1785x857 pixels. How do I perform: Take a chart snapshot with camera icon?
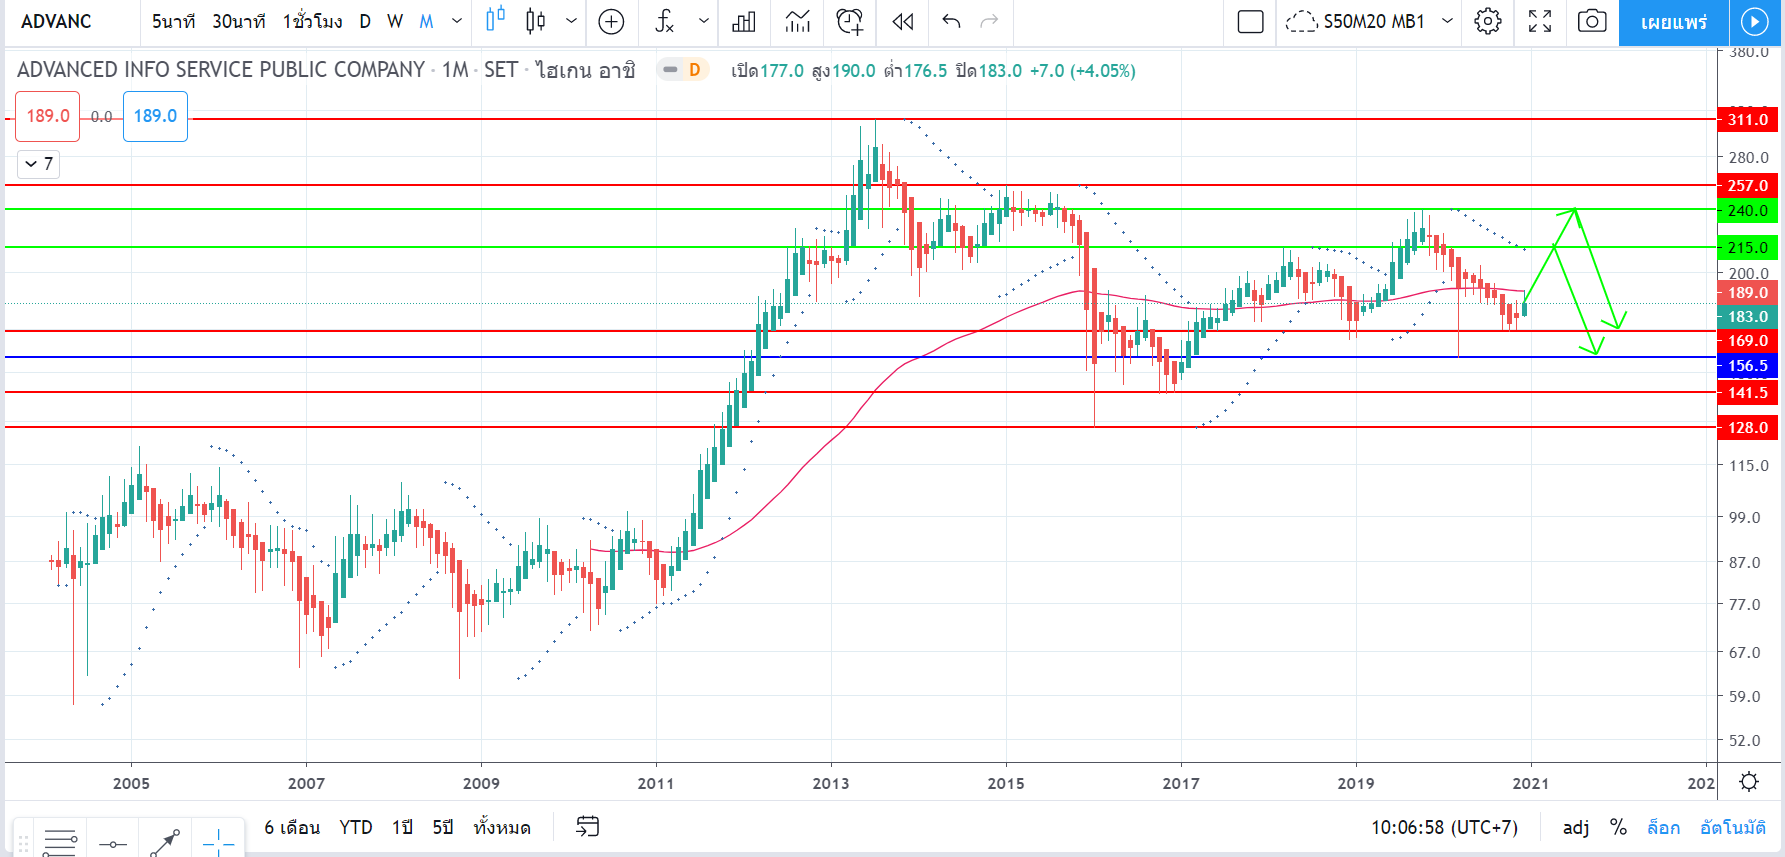point(1592,21)
